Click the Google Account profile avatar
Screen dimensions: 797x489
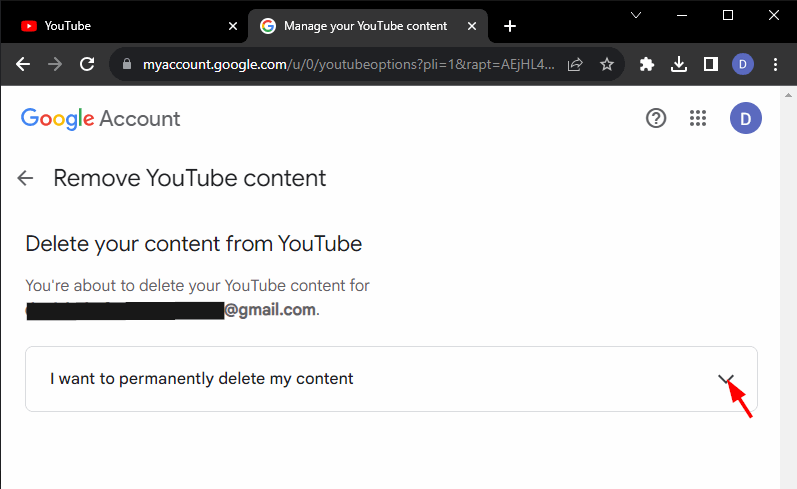745,119
